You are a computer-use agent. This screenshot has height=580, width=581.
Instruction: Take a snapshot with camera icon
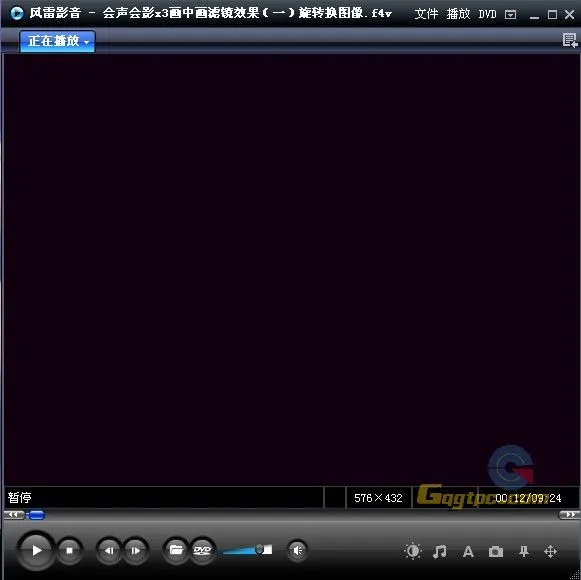click(496, 552)
